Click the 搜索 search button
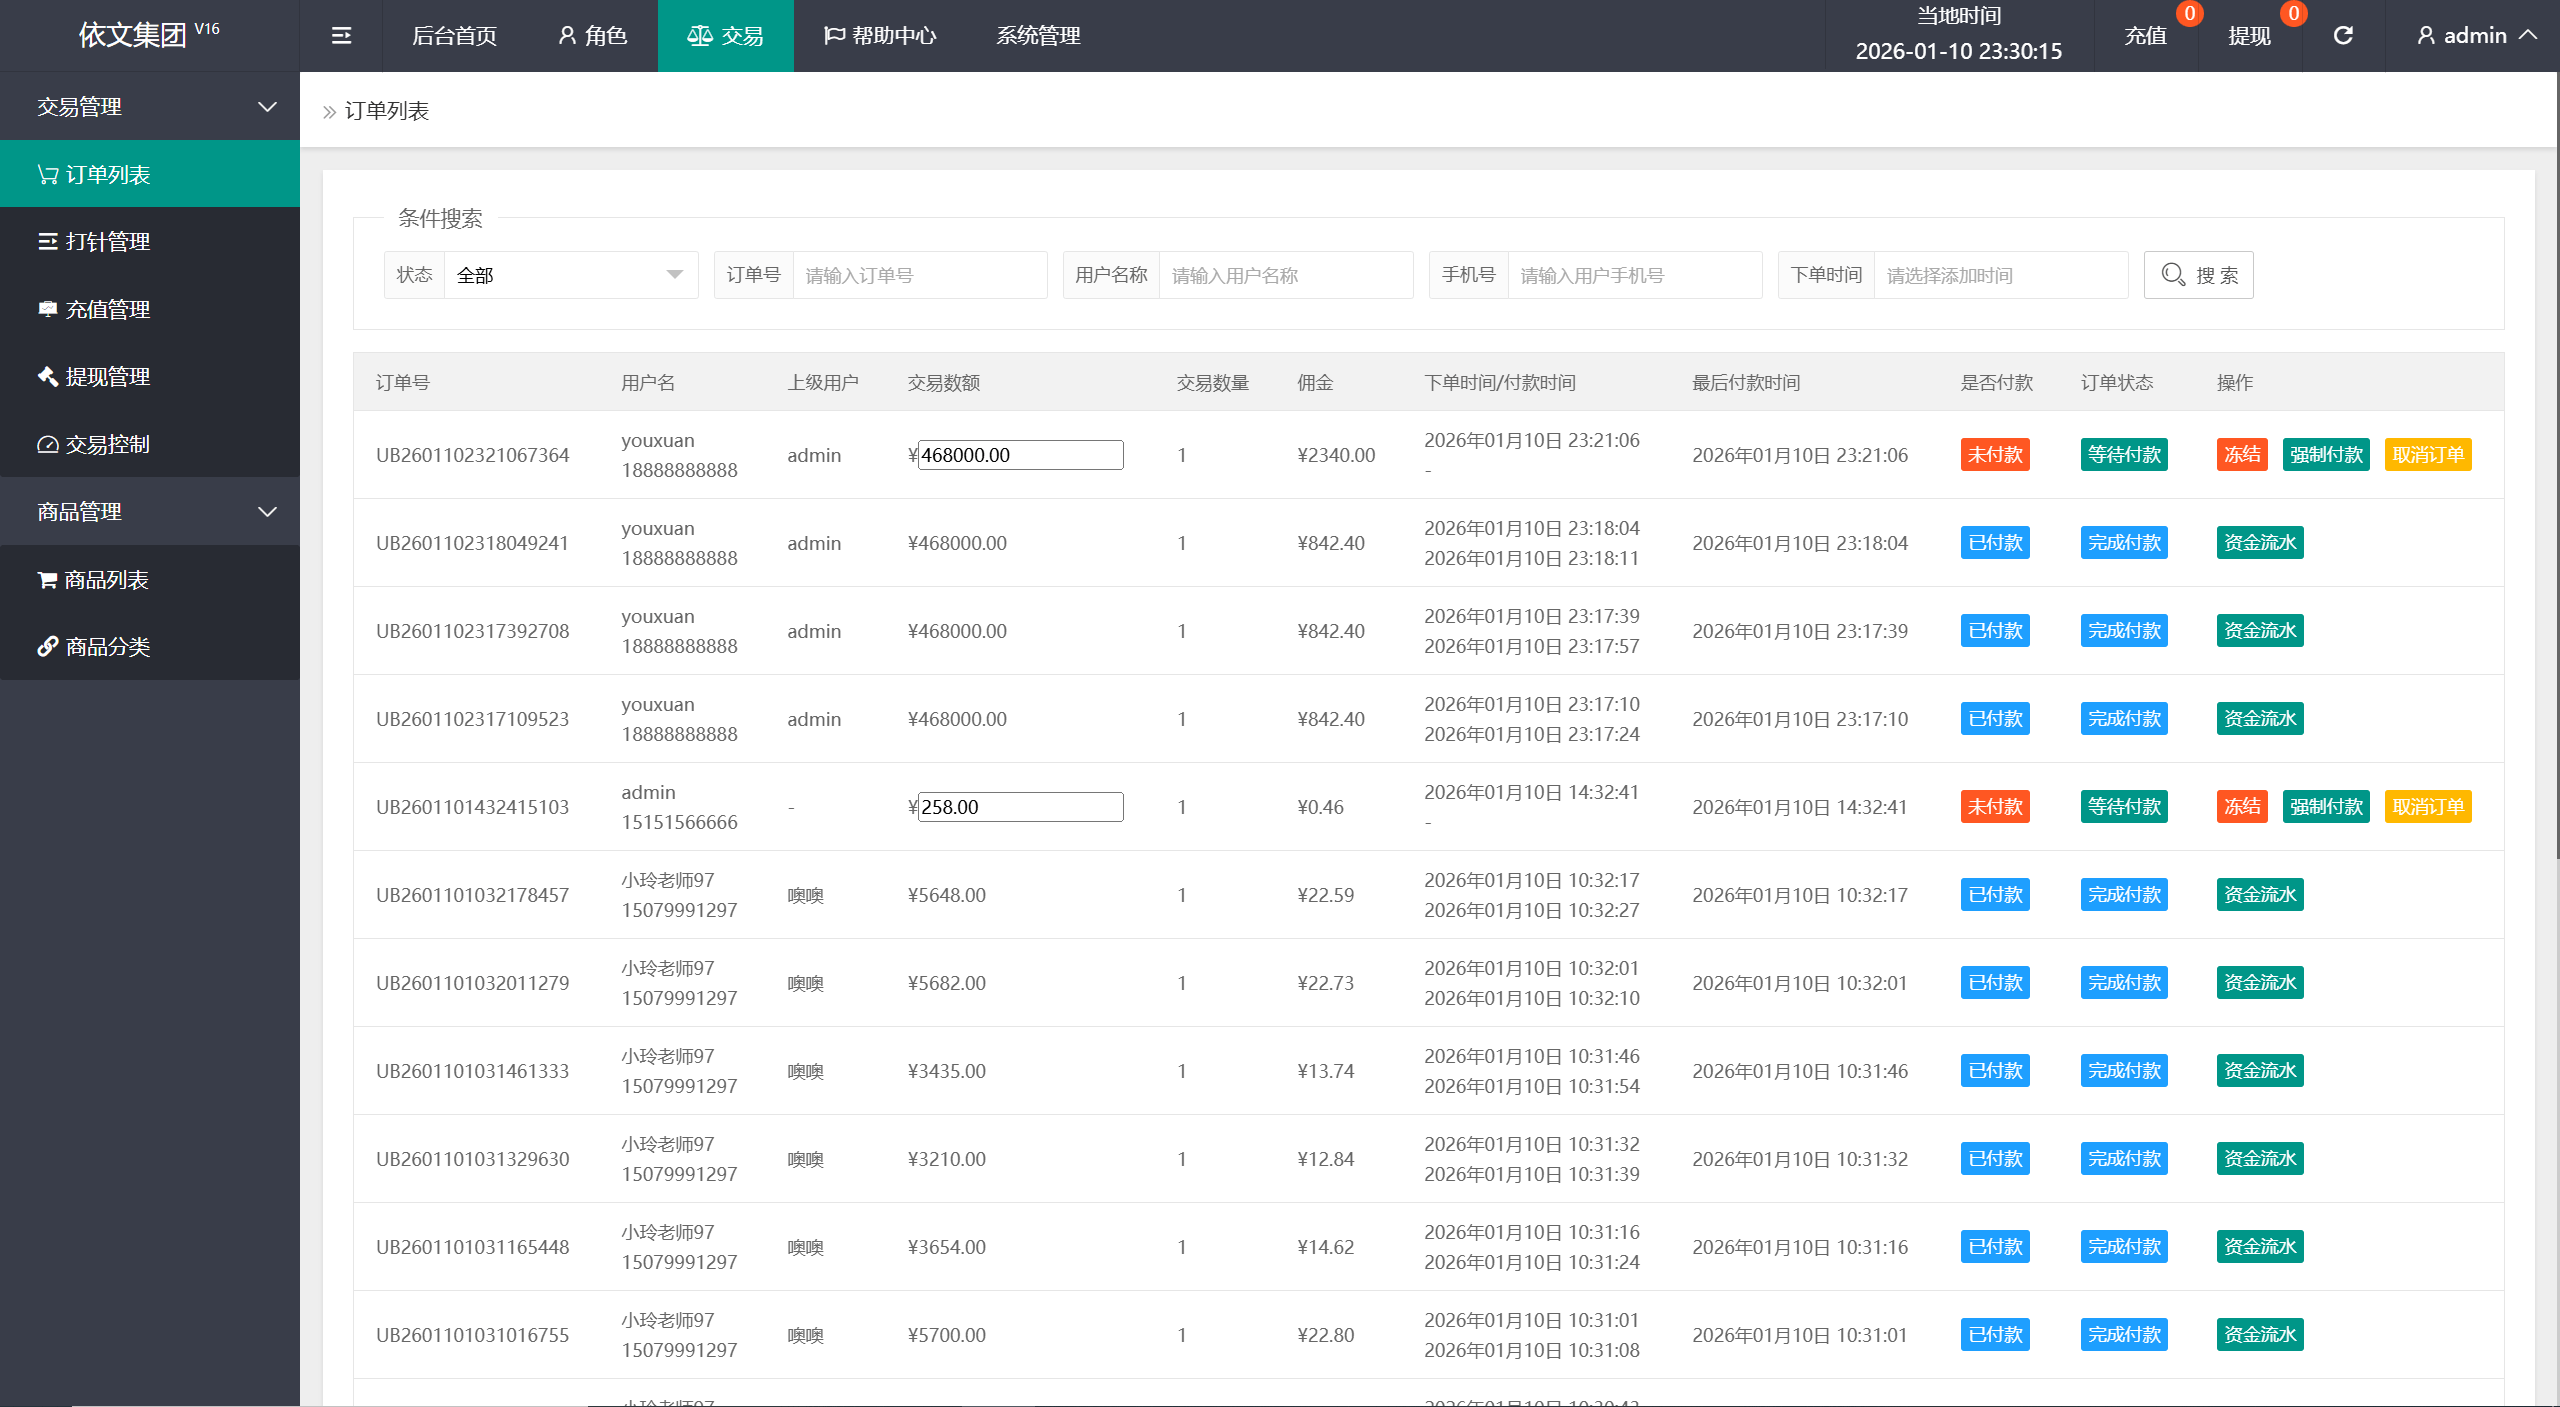2560x1407 pixels. 2198,275
